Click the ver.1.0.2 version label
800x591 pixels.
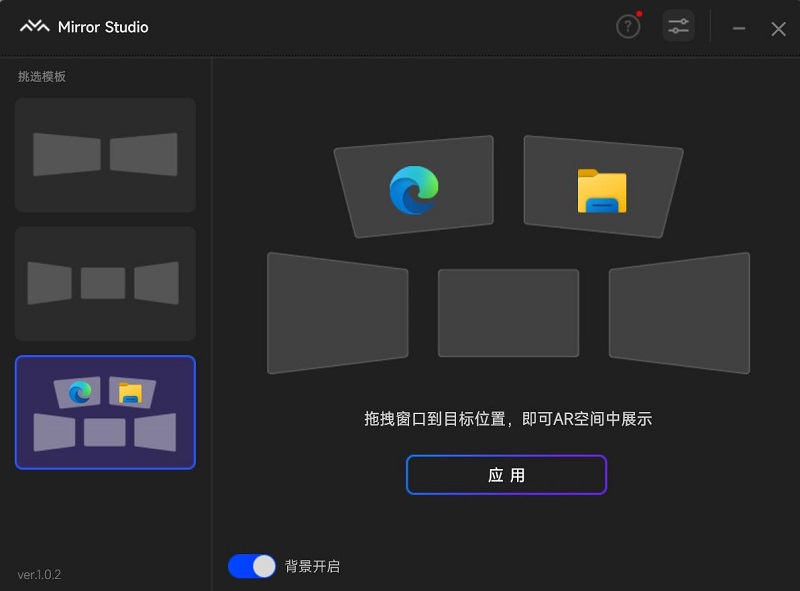tap(40, 574)
